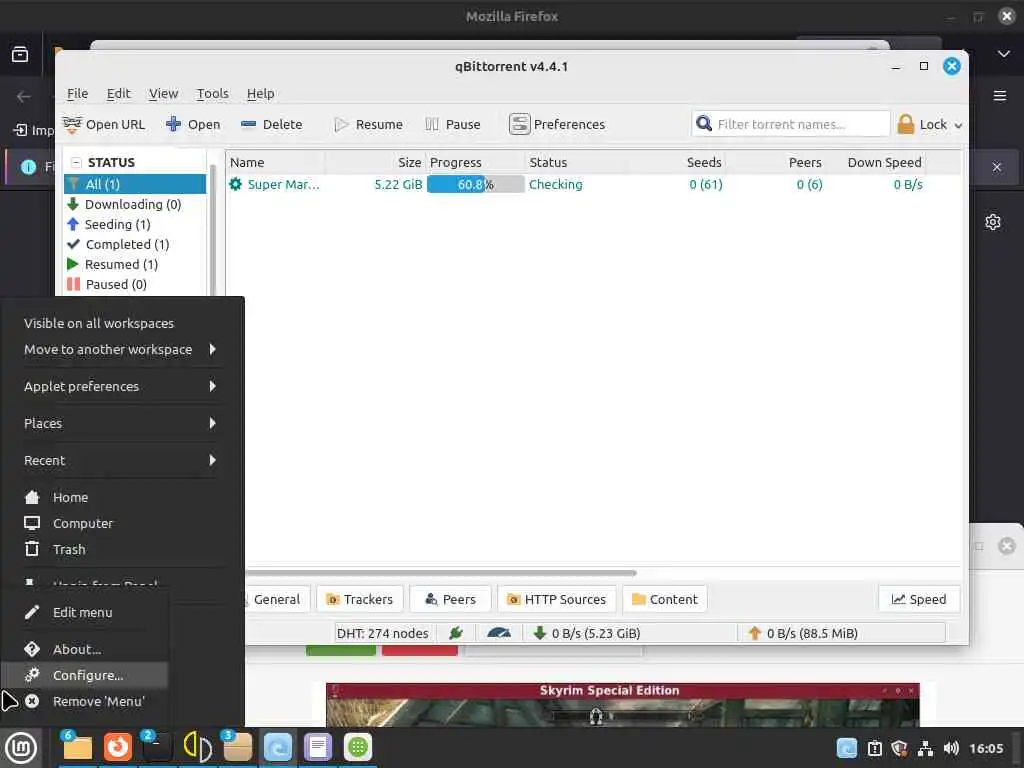Screen dimensions: 1024x768
Task: Open Firefox from the taskbar
Action: pos(118,747)
